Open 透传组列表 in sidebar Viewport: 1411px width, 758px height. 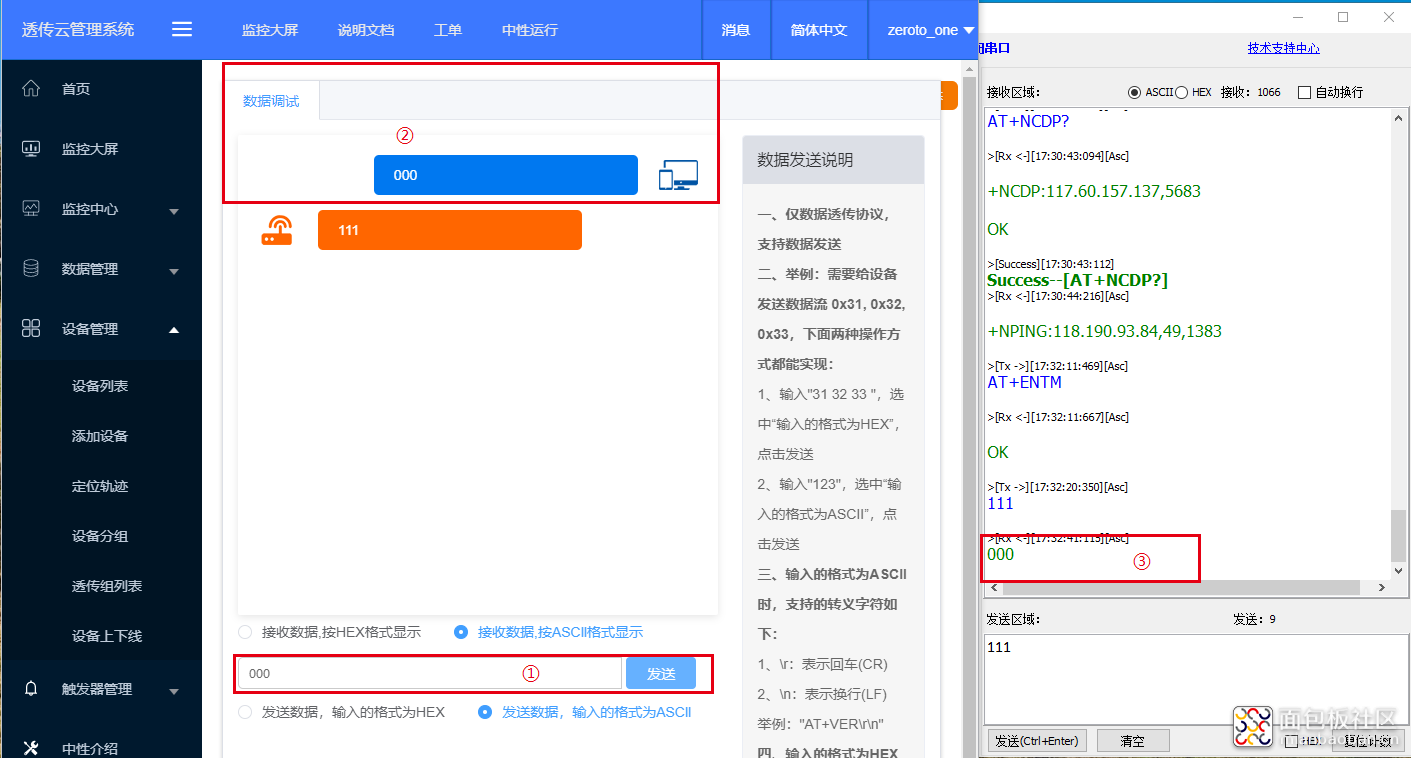point(107,586)
